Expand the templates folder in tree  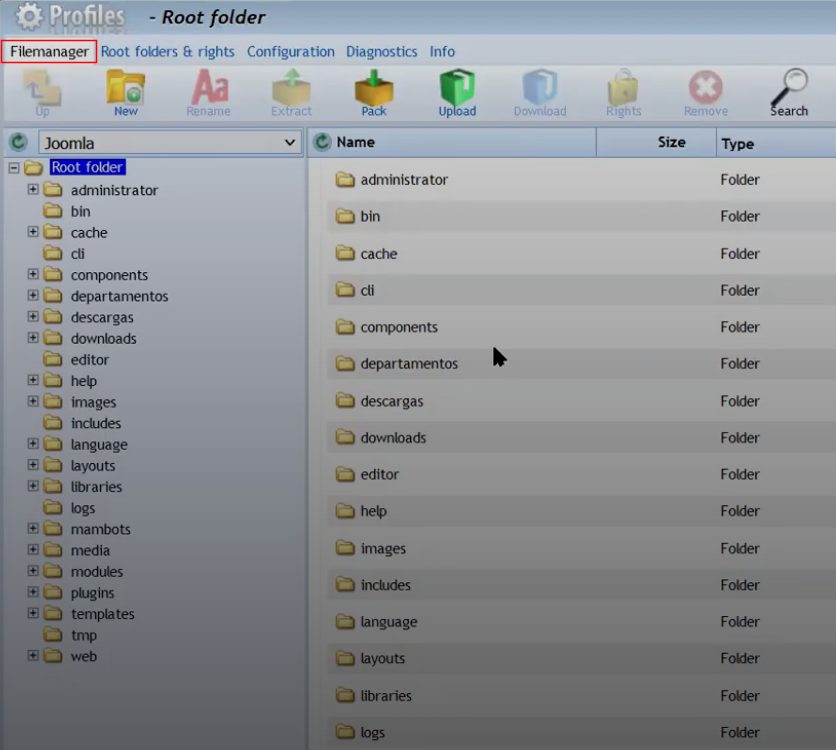click(x=33, y=614)
